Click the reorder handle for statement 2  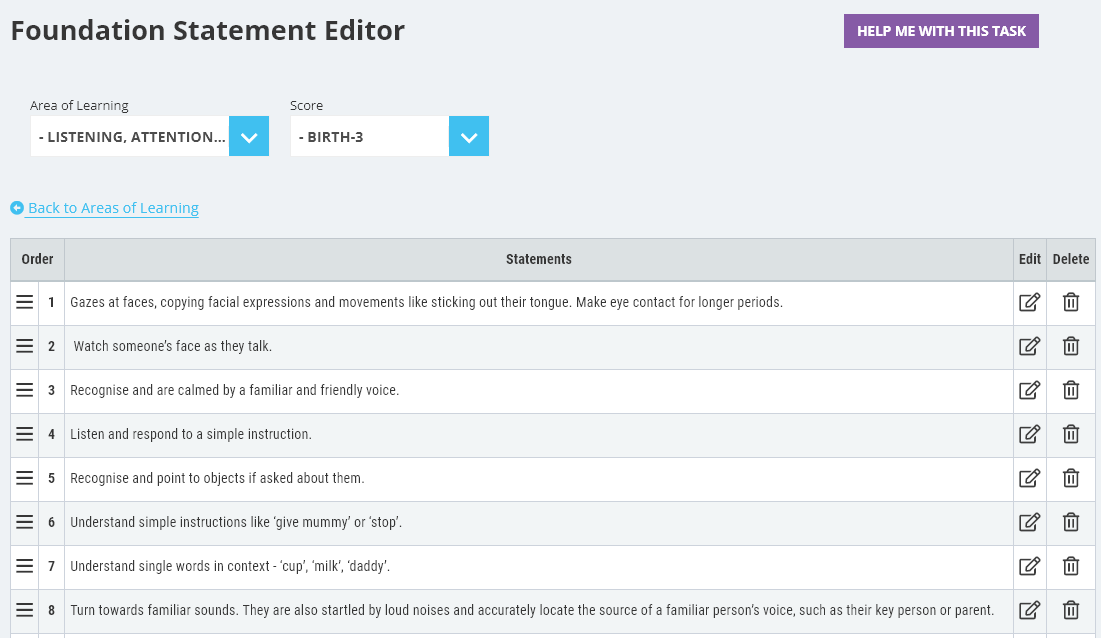pos(25,346)
